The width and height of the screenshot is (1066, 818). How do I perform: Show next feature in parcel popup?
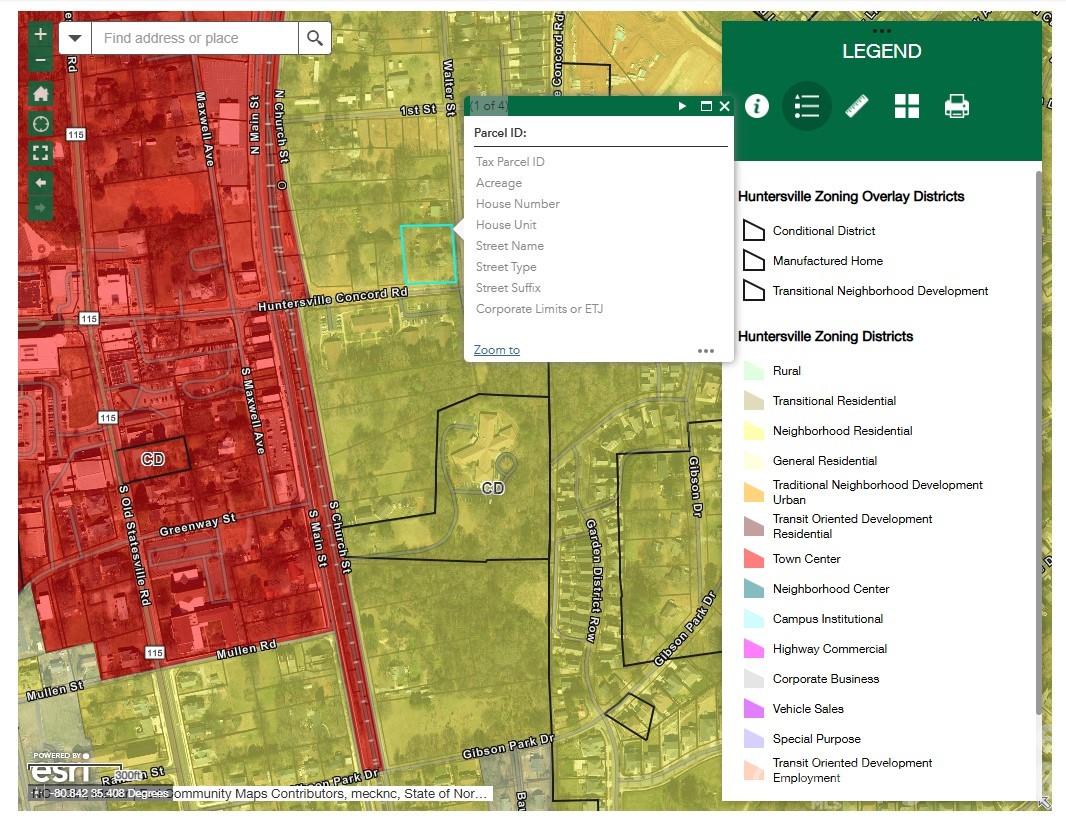[x=683, y=106]
